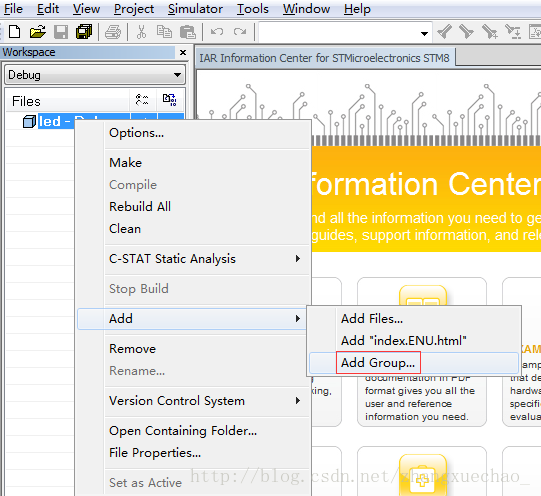The image size is (541, 496).
Task: Click the led project cube icon
Action: coord(29,121)
